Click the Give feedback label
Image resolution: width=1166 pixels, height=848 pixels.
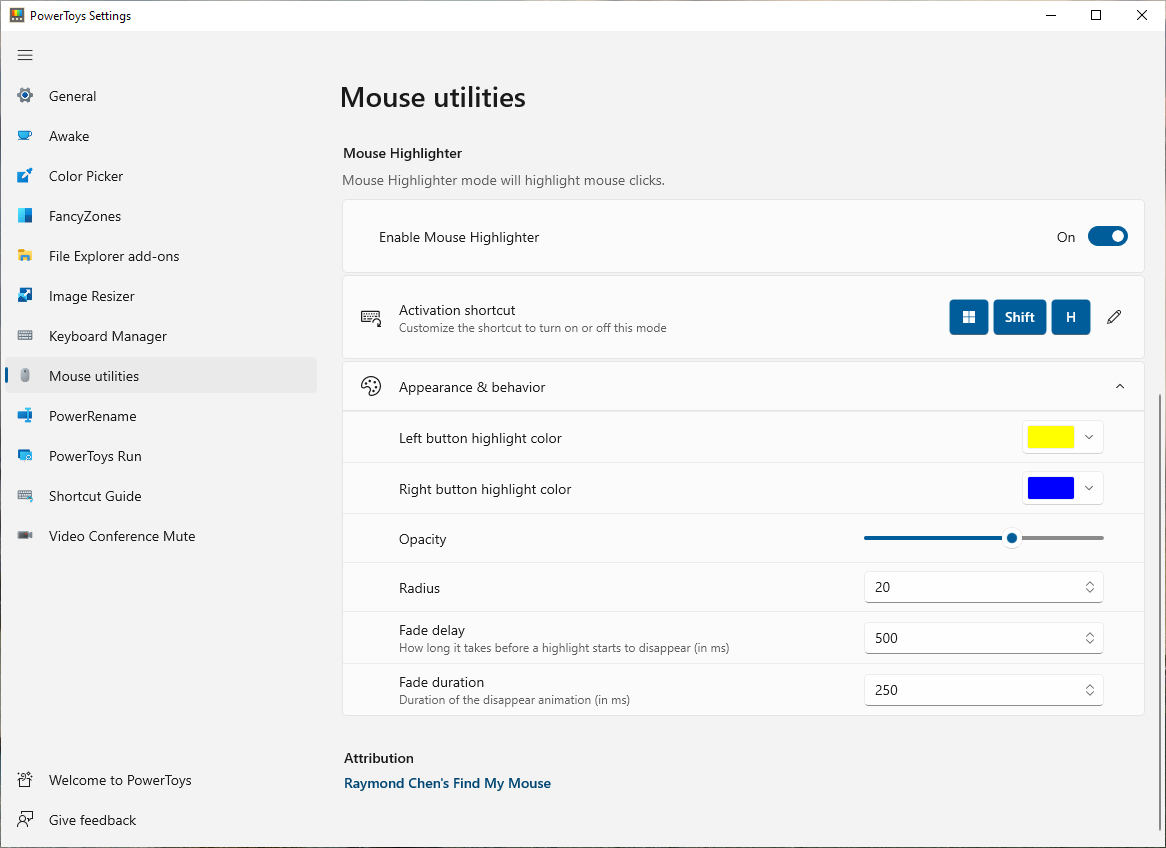pos(92,820)
